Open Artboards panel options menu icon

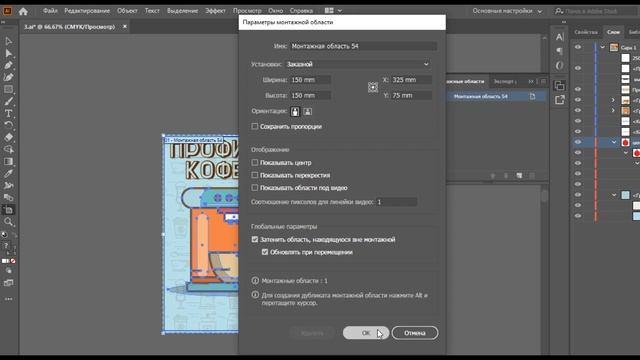(x=543, y=82)
